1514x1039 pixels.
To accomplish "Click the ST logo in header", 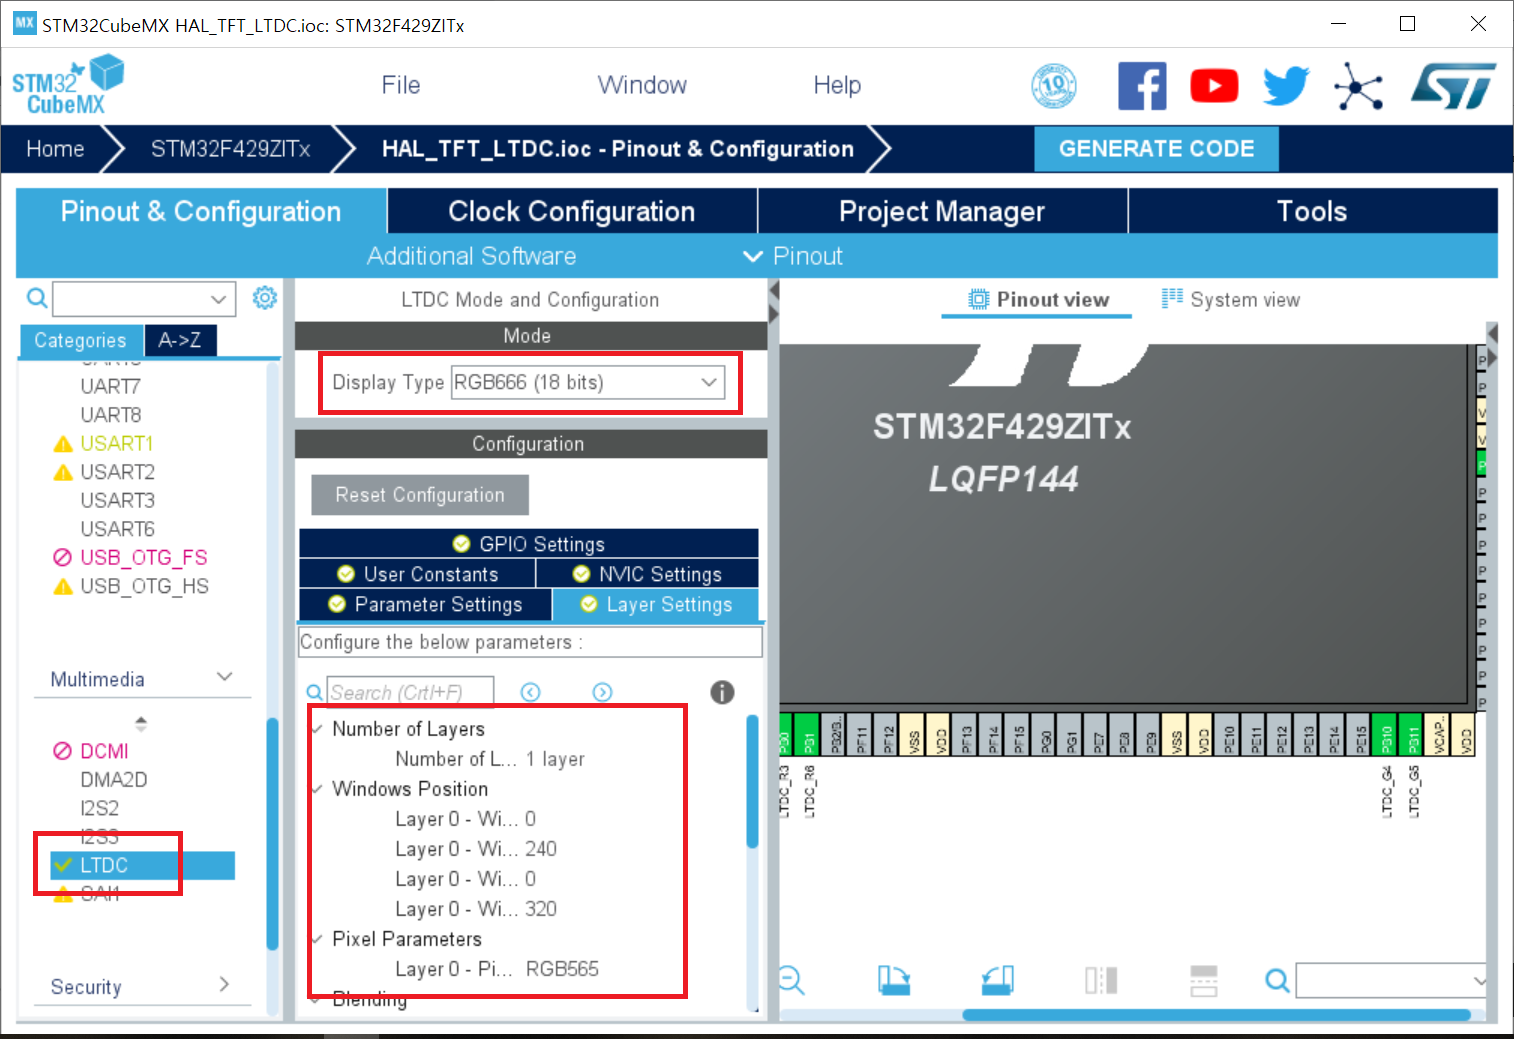I will [x=1454, y=86].
